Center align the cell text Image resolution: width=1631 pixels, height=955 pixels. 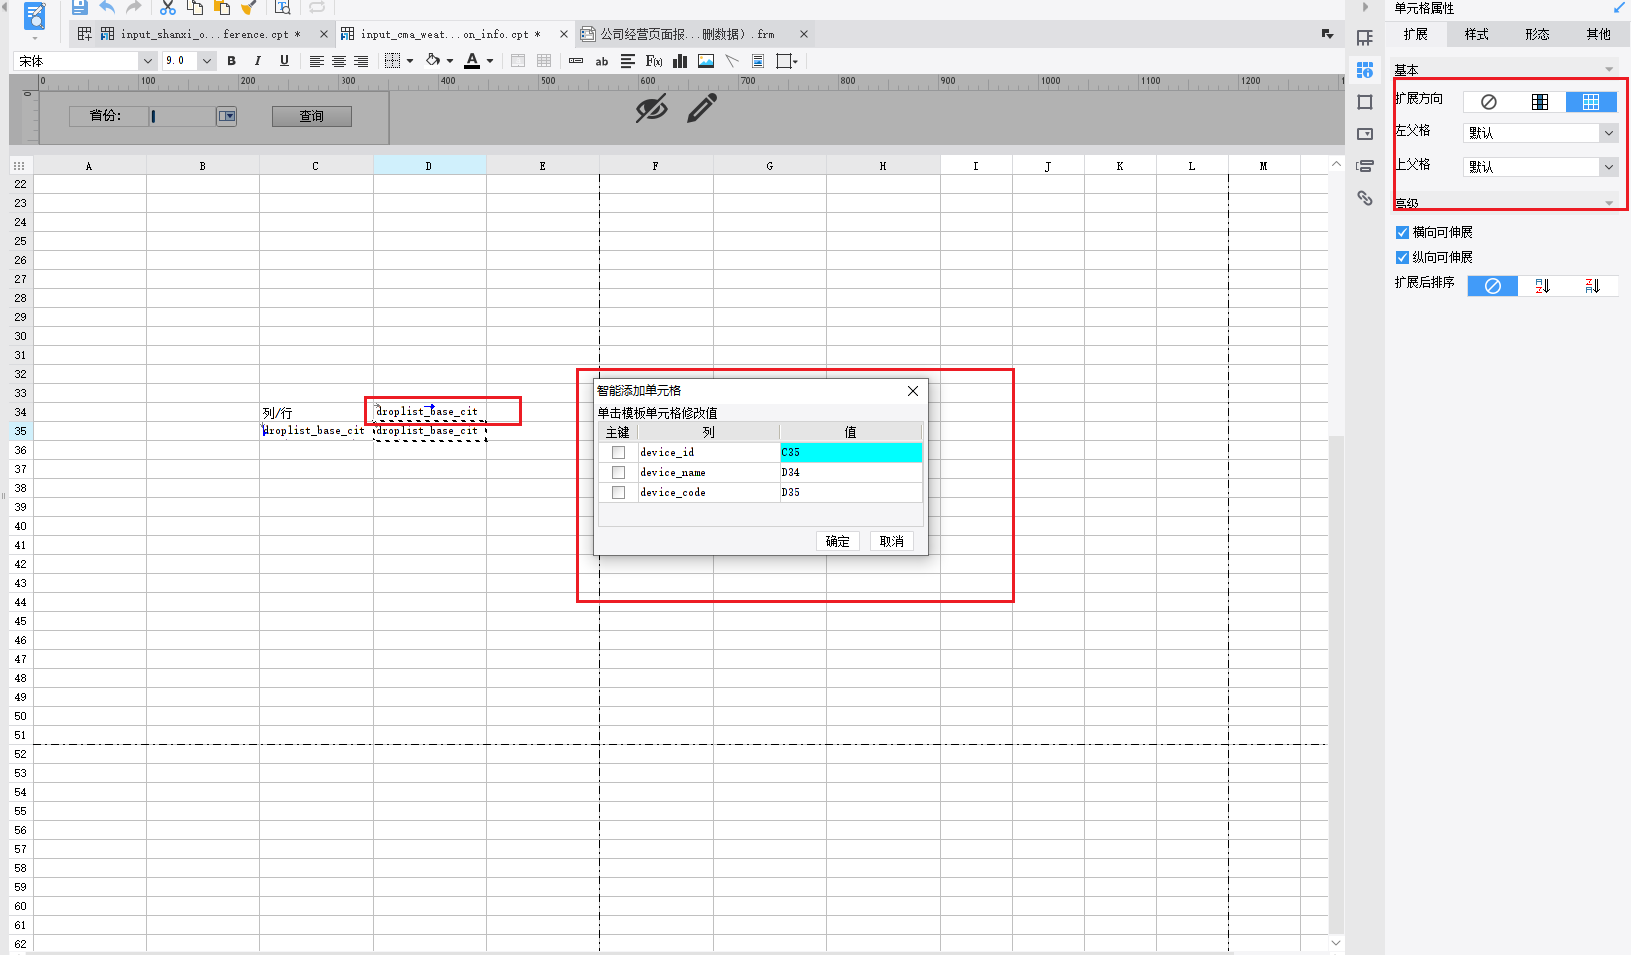coord(339,61)
